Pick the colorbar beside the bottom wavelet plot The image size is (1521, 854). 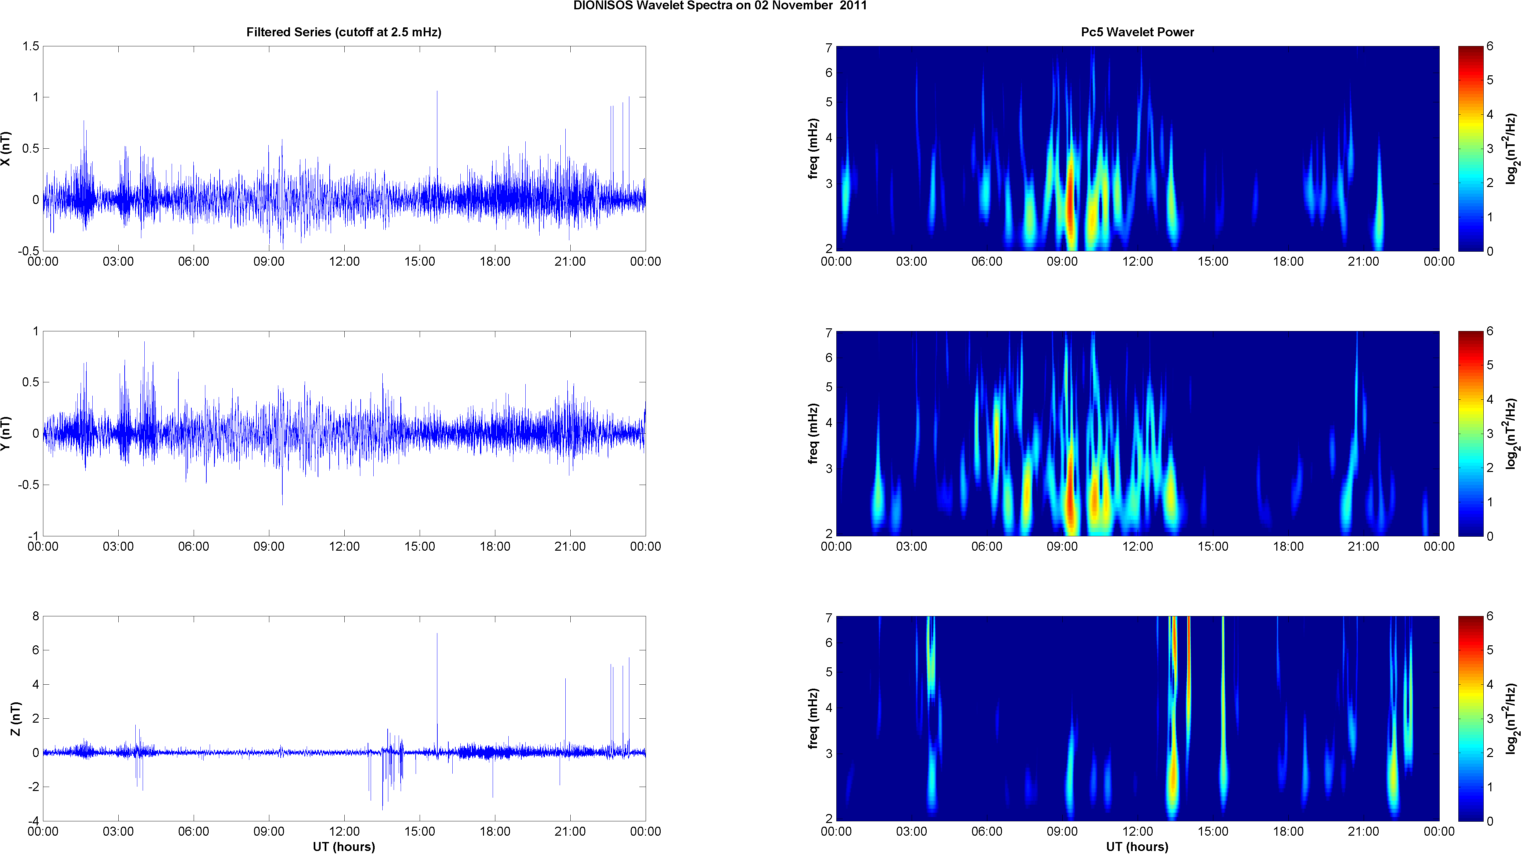point(1470,719)
